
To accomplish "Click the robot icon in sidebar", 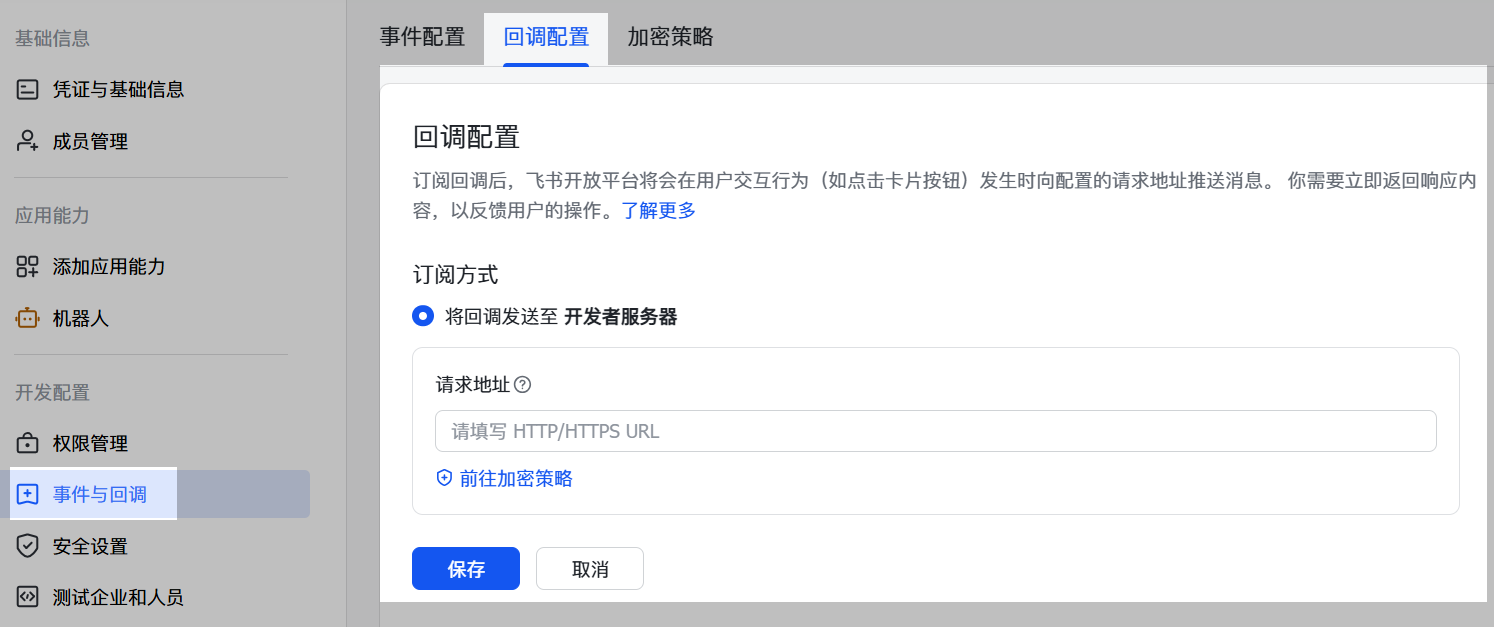I will [28, 319].
